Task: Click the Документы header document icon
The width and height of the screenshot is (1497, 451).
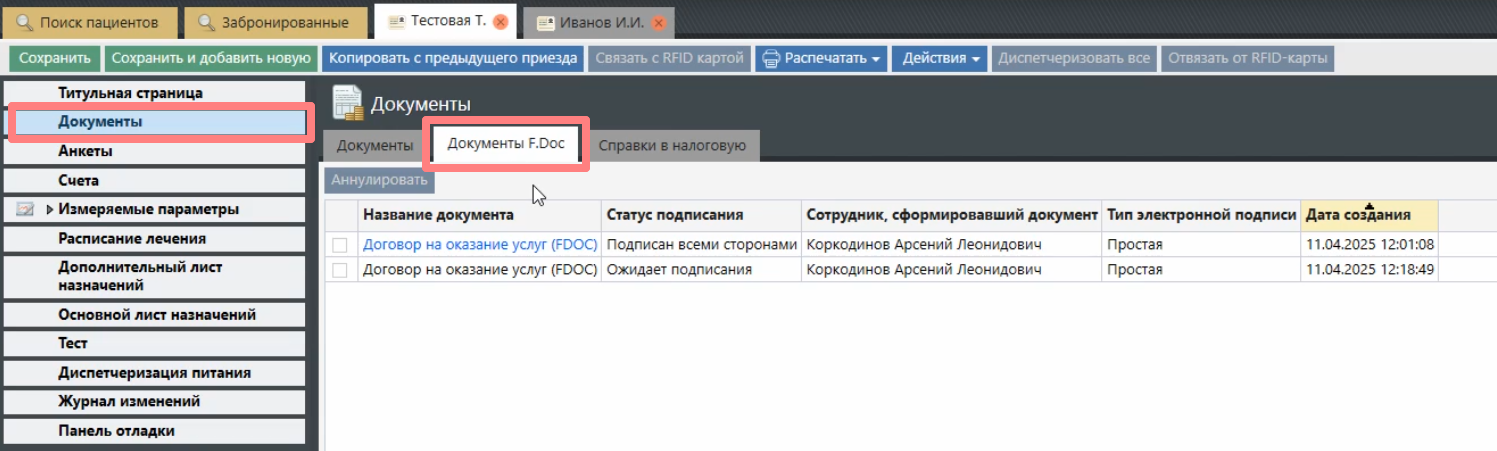Action: coord(347,103)
